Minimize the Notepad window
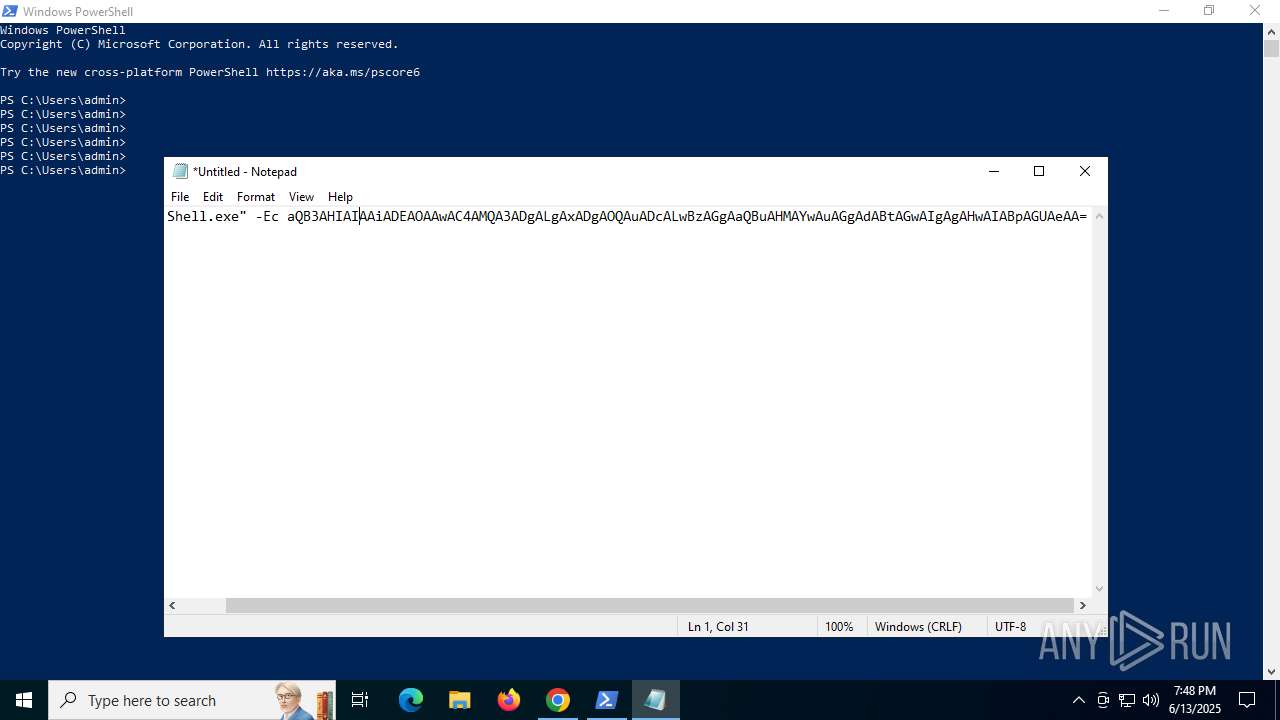 click(993, 171)
